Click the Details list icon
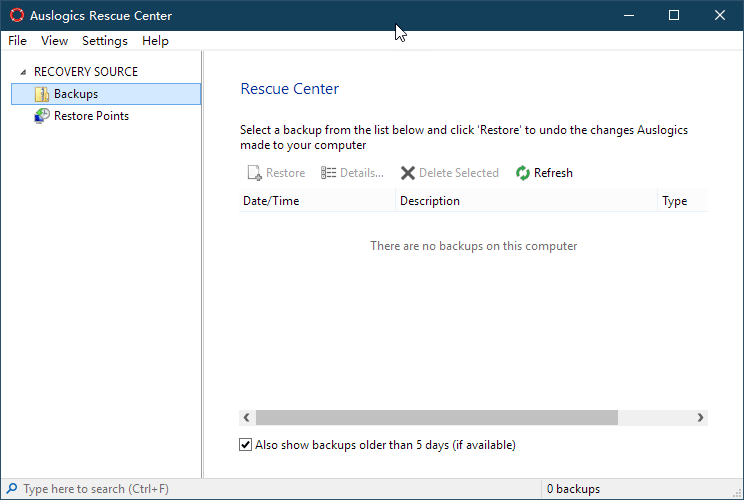This screenshot has width=744, height=500. (328, 173)
